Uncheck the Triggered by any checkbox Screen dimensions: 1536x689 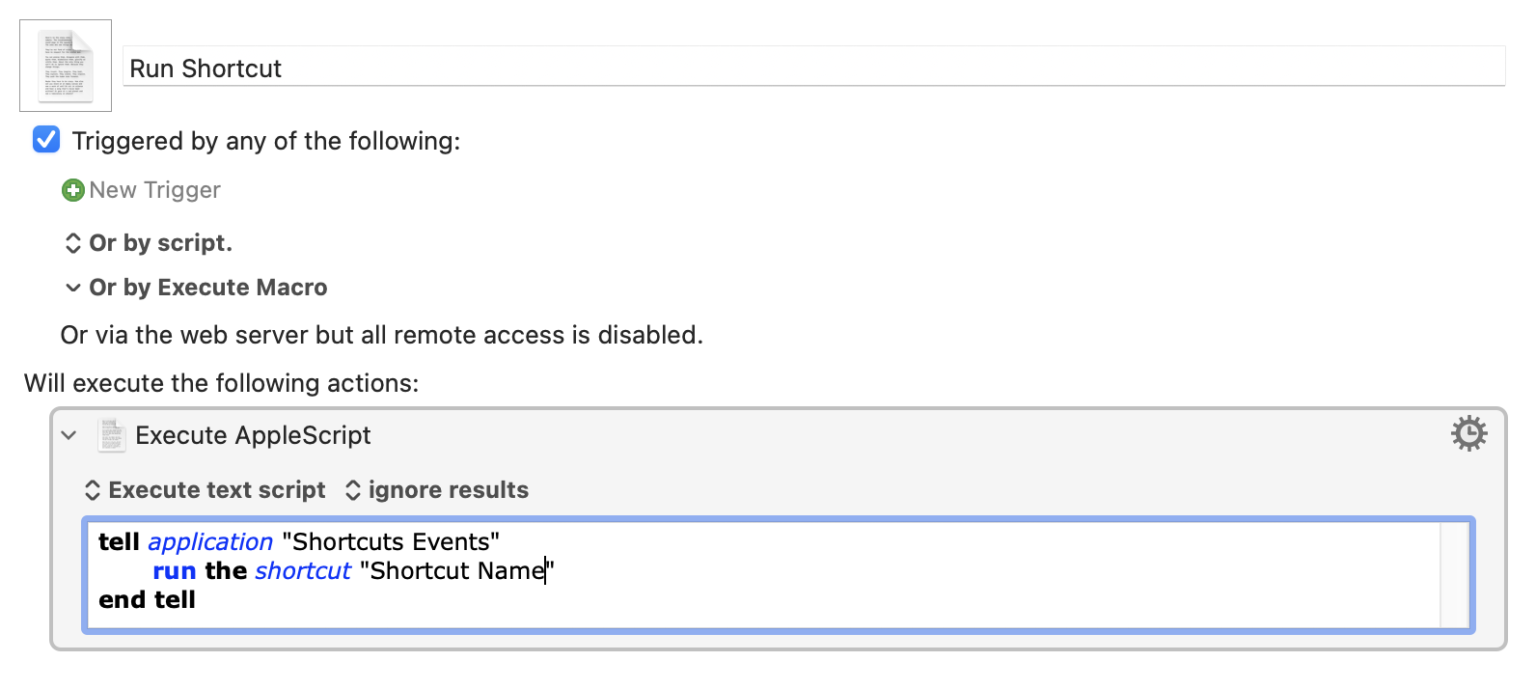[46, 140]
